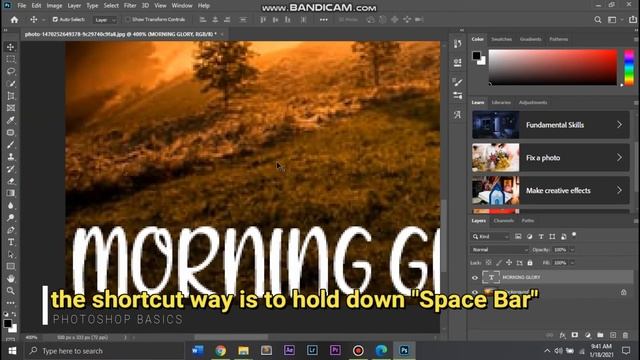The image size is (640, 360).
Task: Open Google Chrome from the taskbar
Action: [x=220, y=351]
